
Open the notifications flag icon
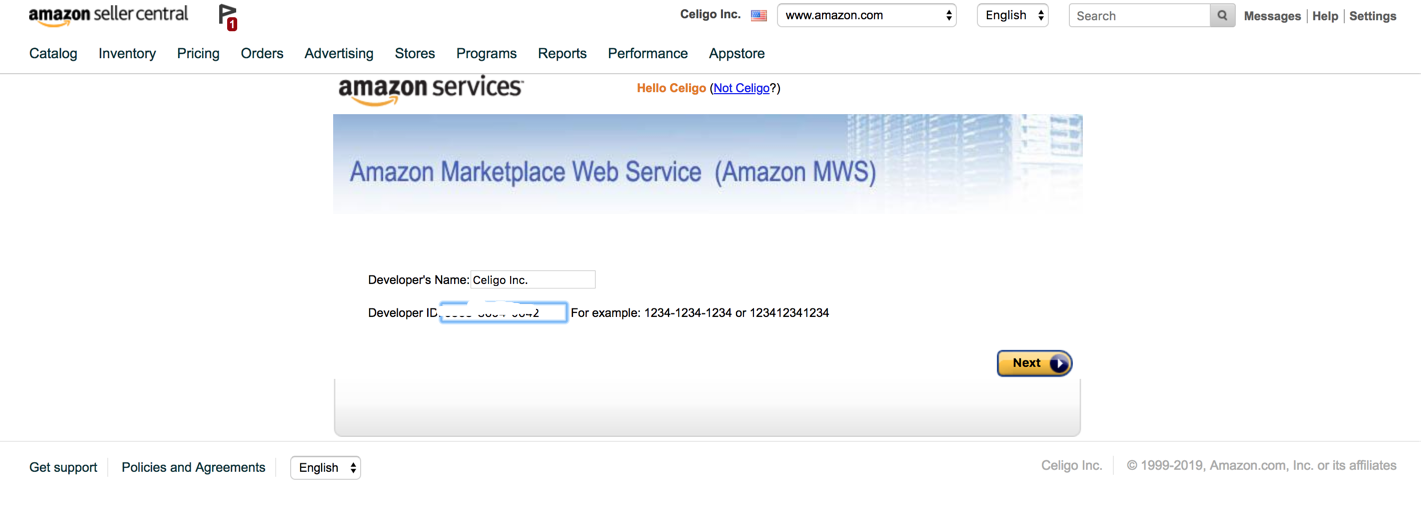(x=228, y=17)
